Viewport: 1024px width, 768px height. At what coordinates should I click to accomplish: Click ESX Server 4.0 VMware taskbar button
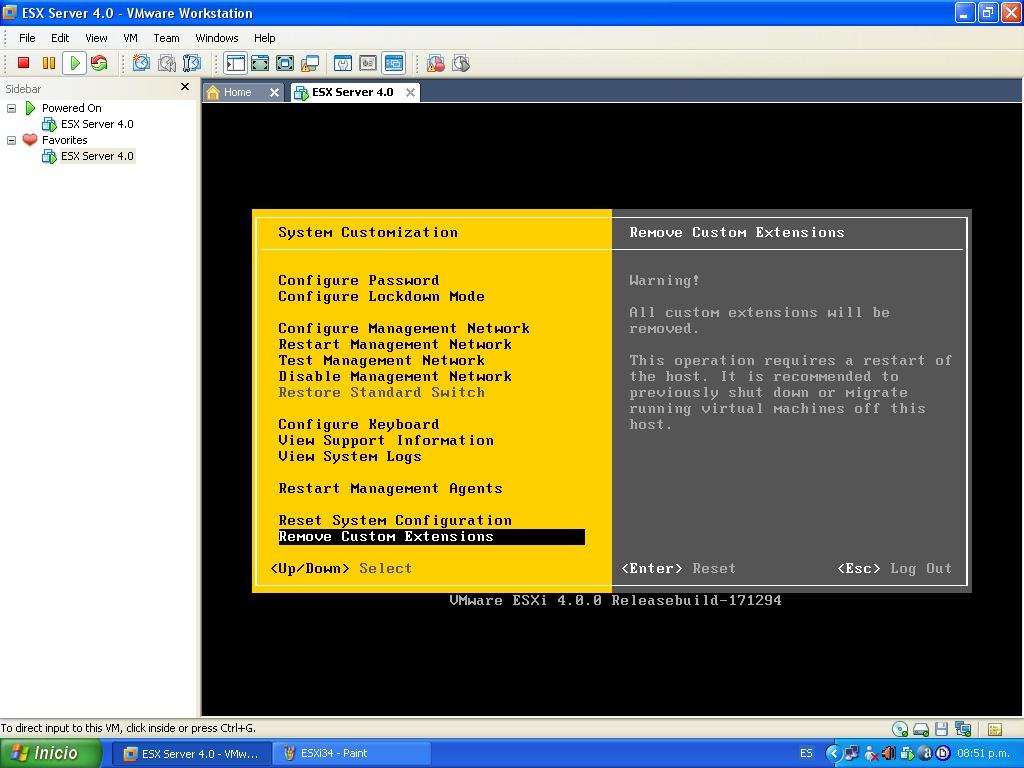192,754
